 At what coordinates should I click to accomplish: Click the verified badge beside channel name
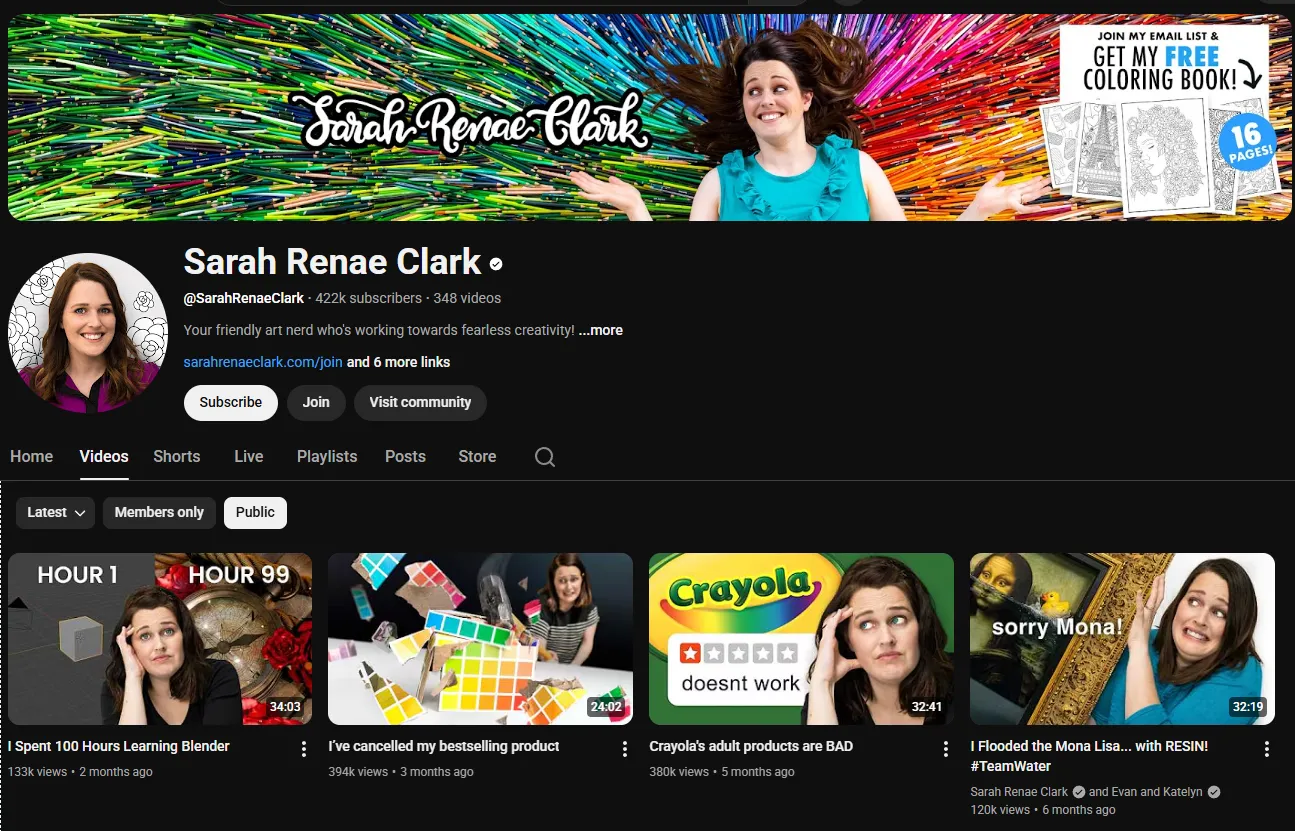click(x=496, y=264)
